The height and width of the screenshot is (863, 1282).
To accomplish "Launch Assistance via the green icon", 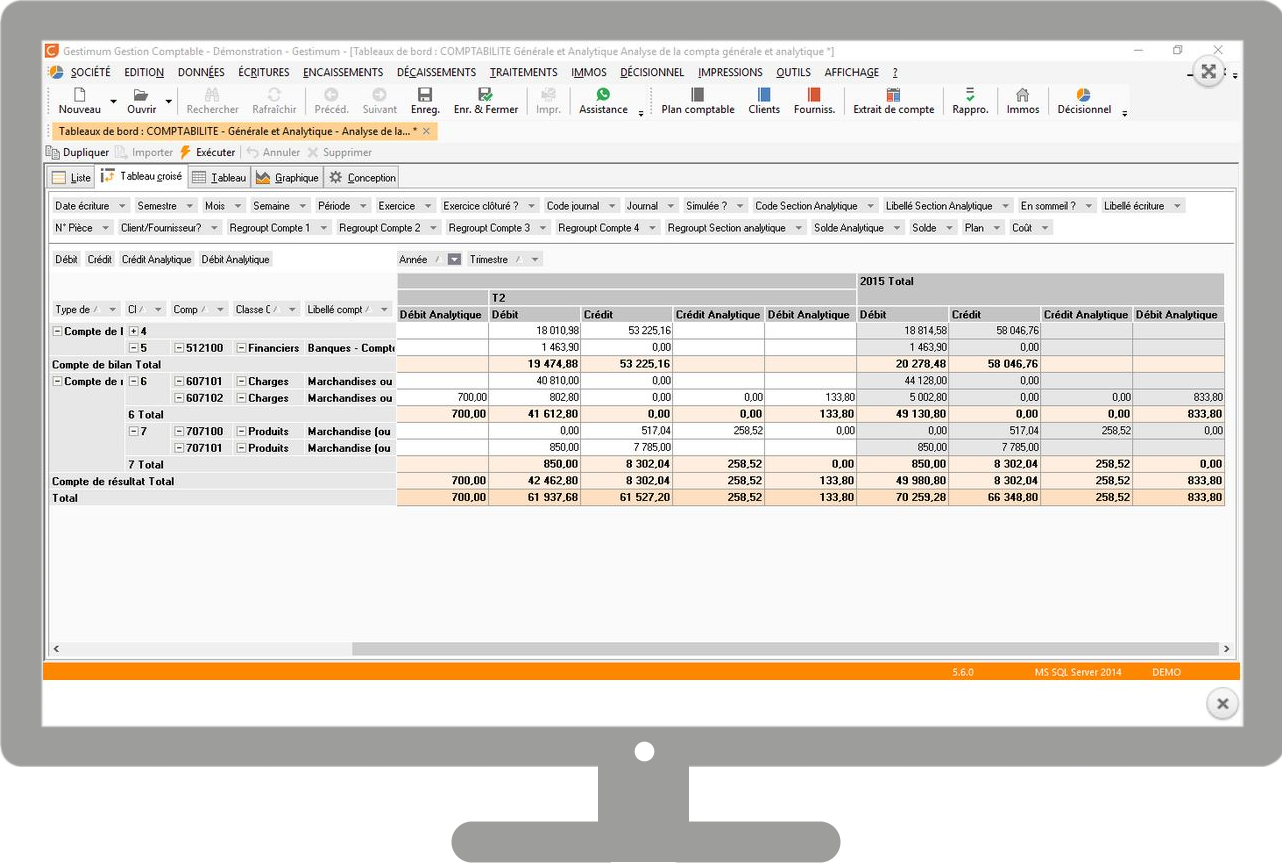I will pyautogui.click(x=602, y=93).
